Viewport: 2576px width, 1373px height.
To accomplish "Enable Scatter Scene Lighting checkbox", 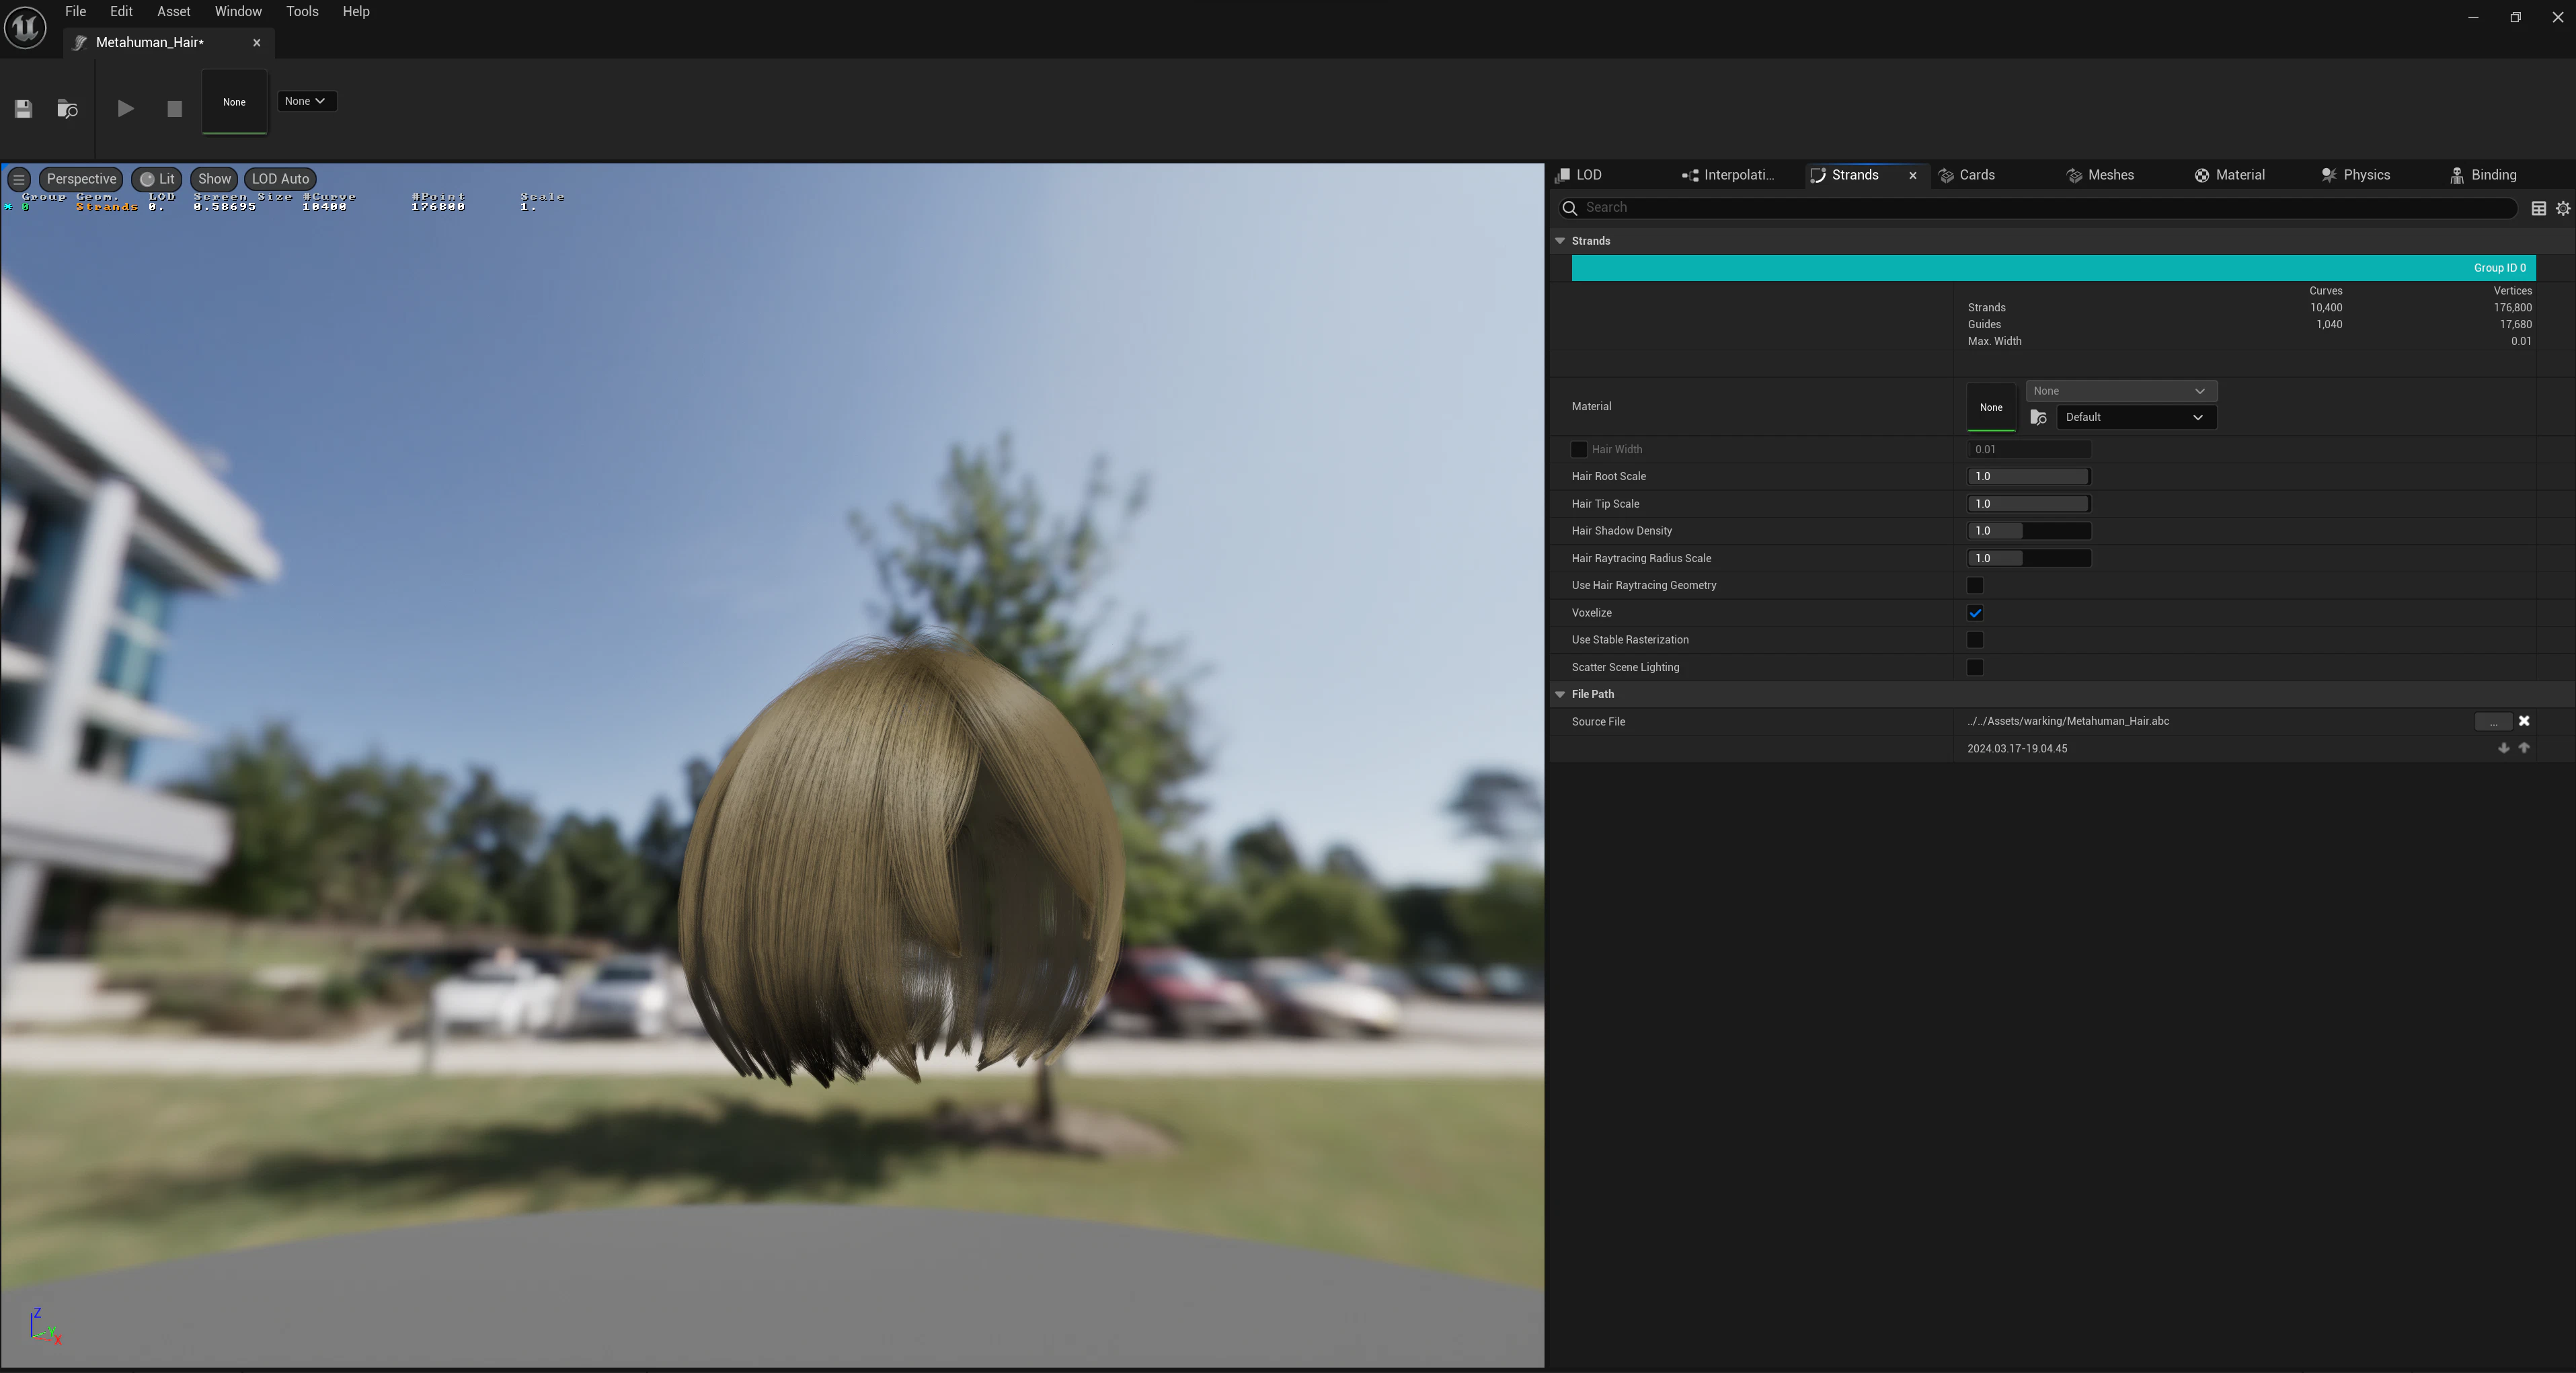I will [1975, 667].
